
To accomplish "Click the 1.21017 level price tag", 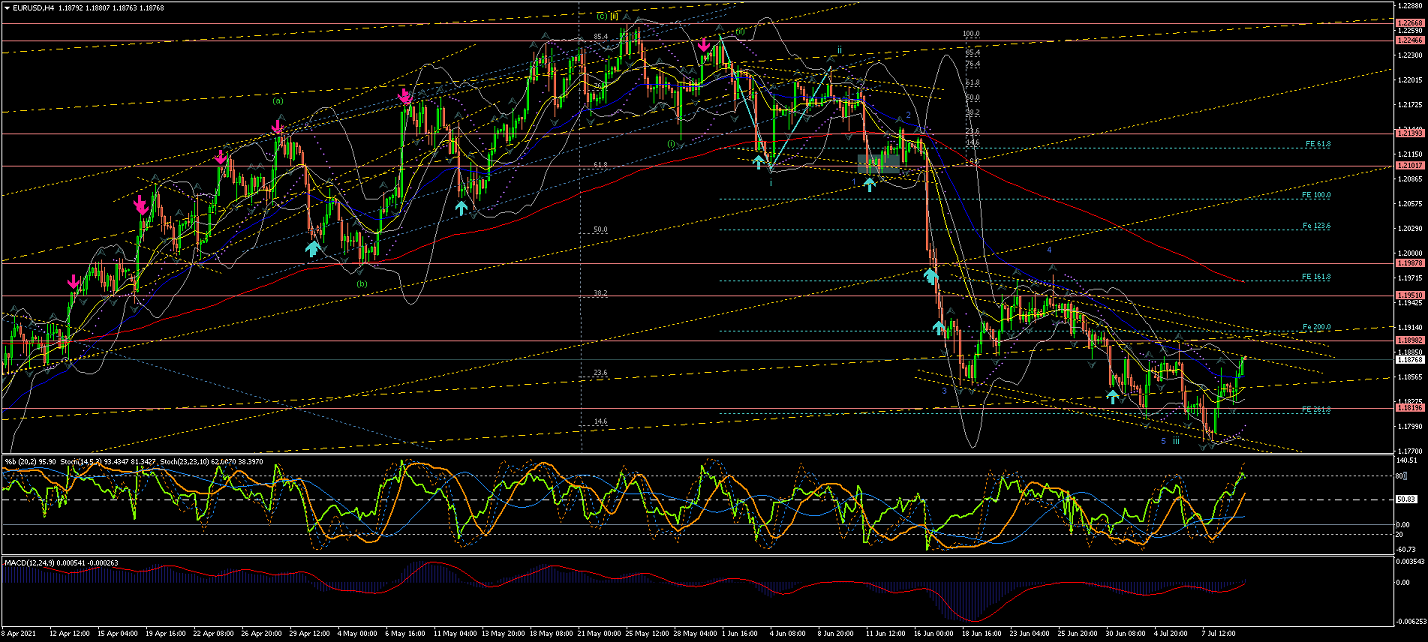I will [1409, 166].
